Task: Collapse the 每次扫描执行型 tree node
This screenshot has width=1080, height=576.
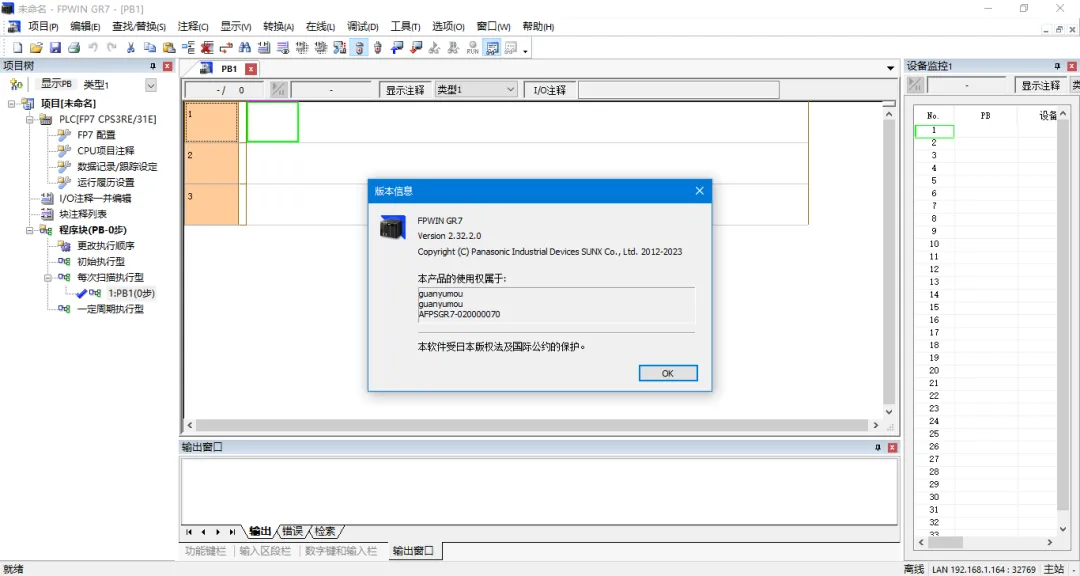Action: point(48,278)
